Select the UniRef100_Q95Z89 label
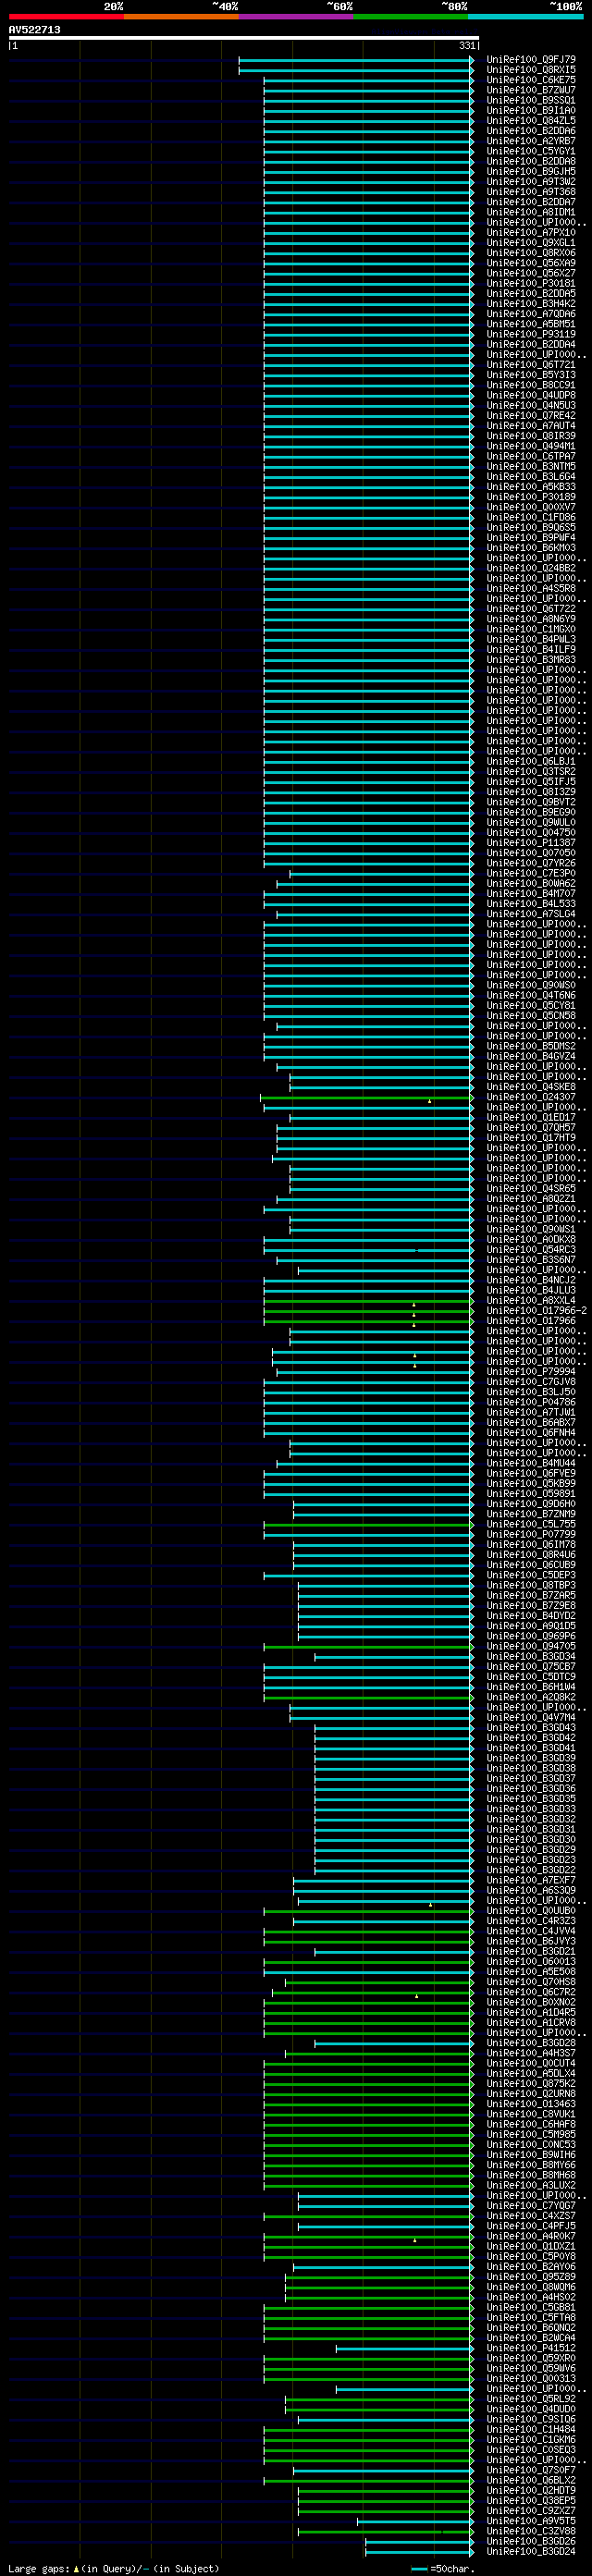Image resolution: width=592 pixels, height=2576 pixels. click(x=531, y=2276)
